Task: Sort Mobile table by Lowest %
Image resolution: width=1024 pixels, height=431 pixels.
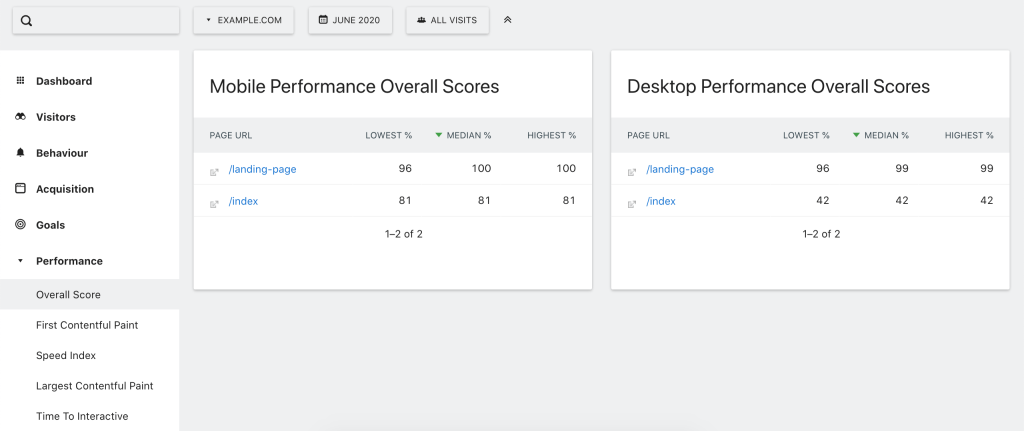Action: click(x=389, y=135)
